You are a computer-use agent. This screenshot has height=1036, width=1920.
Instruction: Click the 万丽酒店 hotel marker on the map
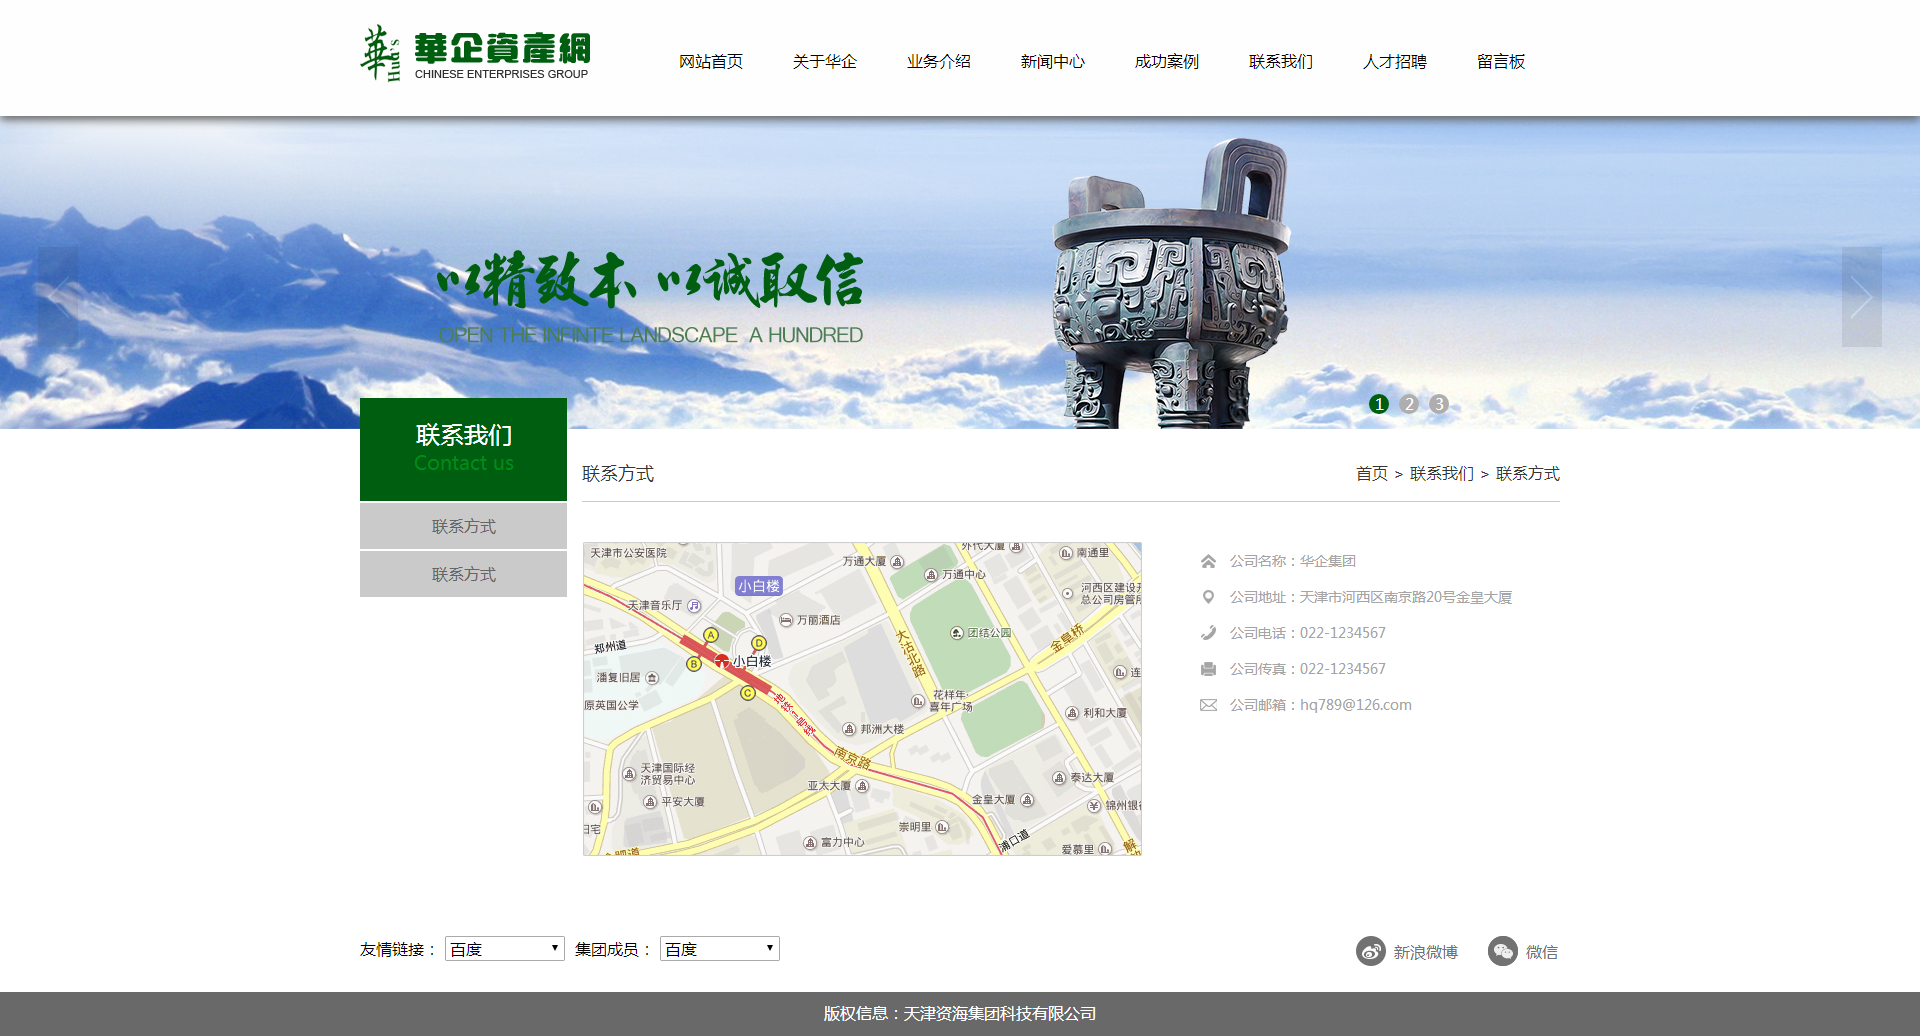786,620
